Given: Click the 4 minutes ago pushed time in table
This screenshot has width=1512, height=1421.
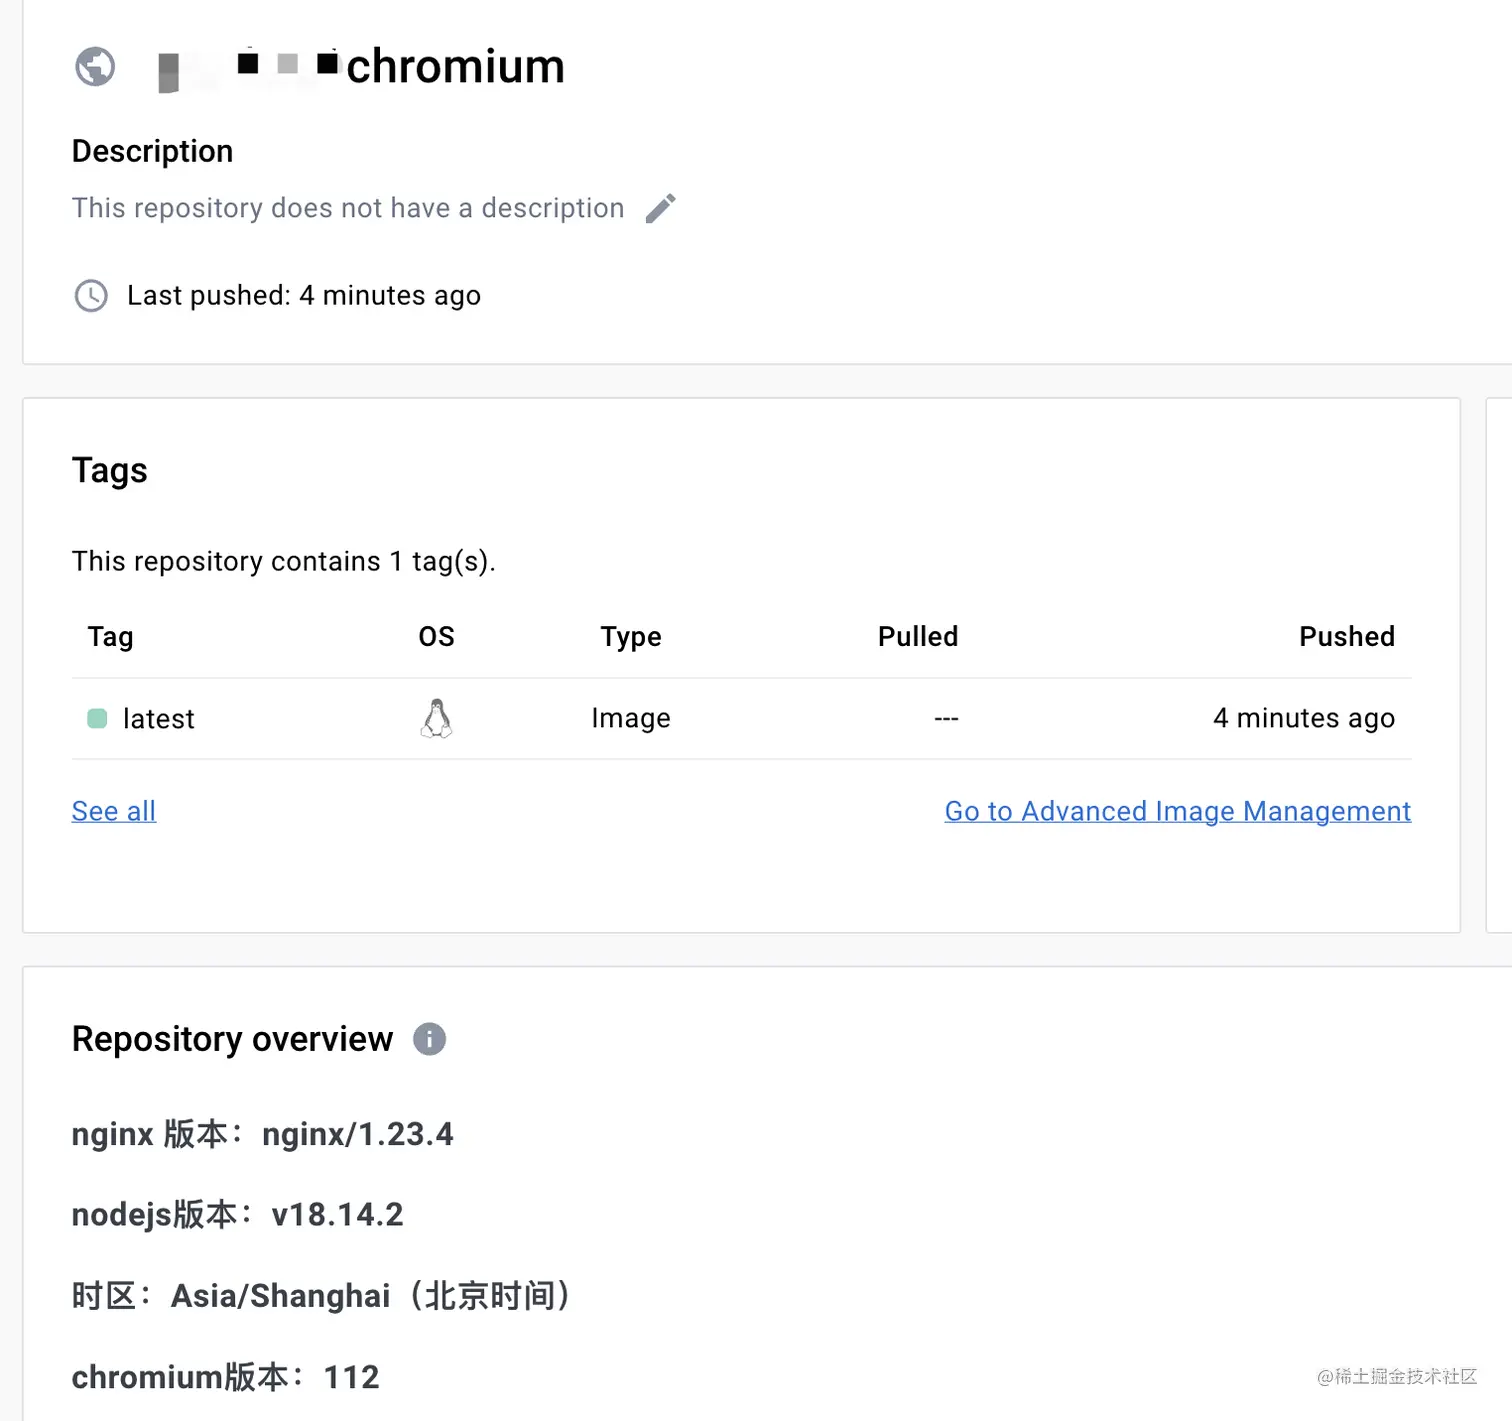Looking at the screenshot, I should coord(1303,718).
